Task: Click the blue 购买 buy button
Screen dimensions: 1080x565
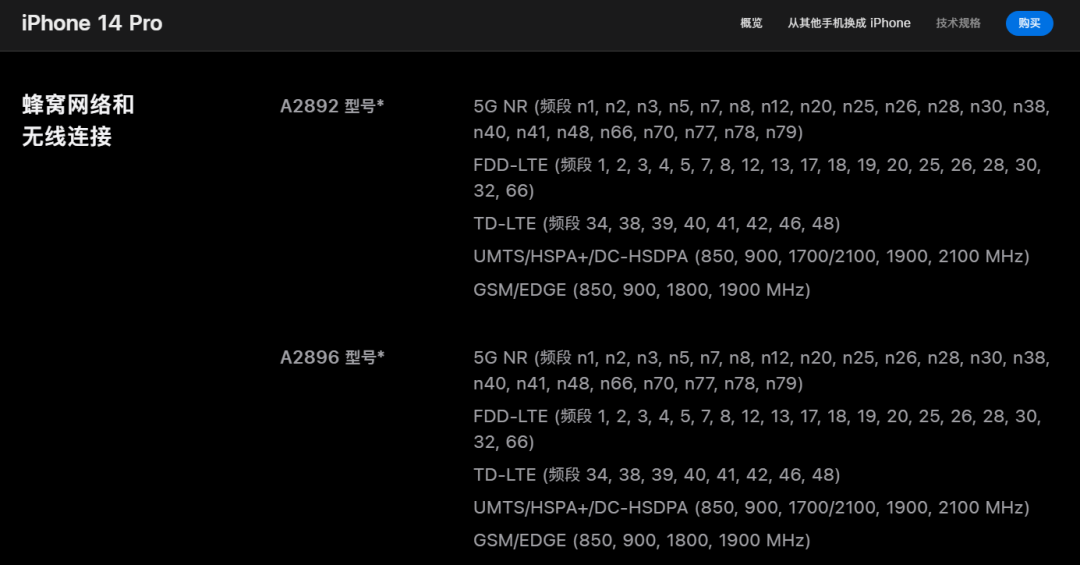Action: 1029,23
